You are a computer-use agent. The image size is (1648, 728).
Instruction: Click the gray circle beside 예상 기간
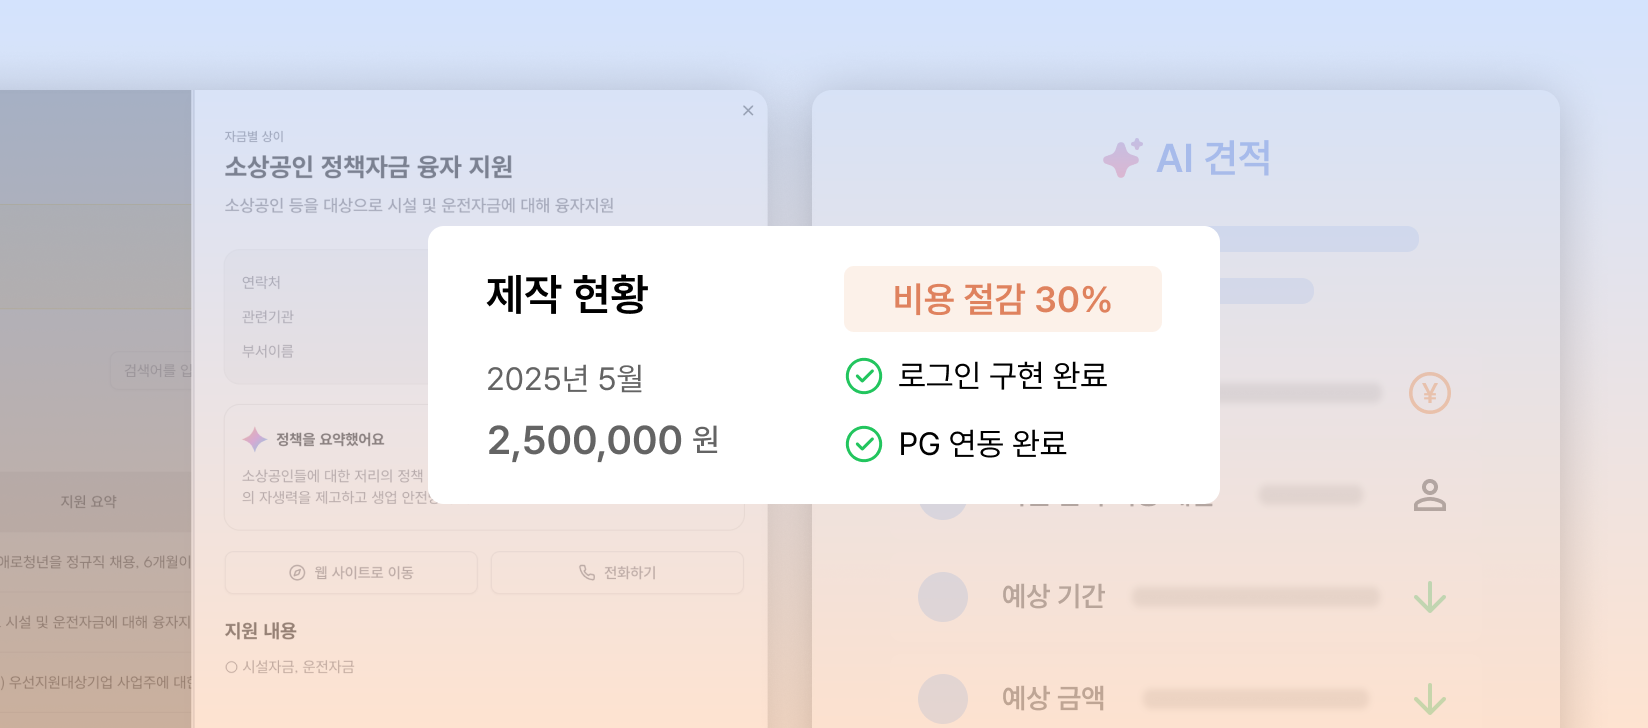coord(943,597)
